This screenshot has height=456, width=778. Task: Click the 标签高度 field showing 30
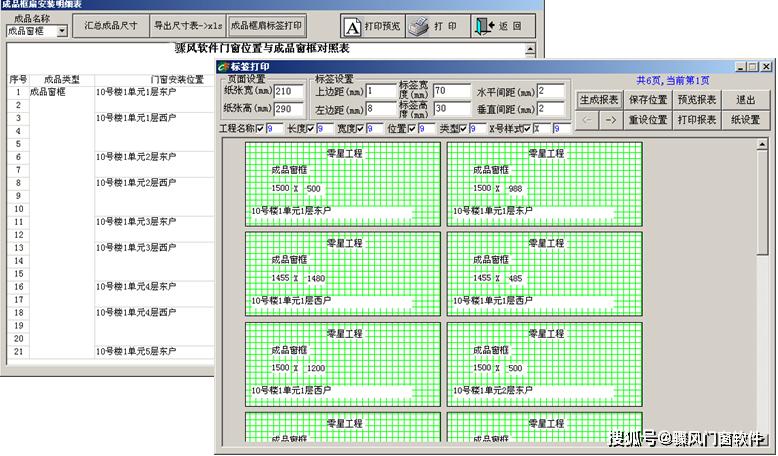point(452,109)
